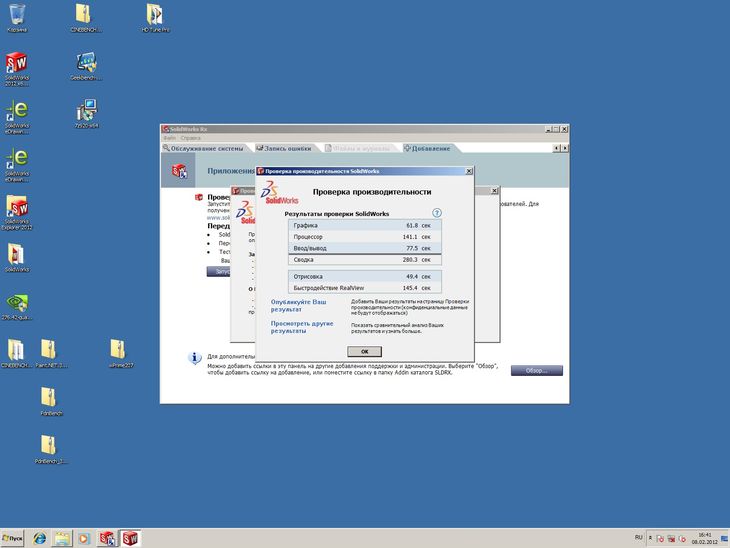Click the Обзор... button in SolidWorks Rx
The height and width of the screenshot is (548, 730).
[x=537, y=371]
